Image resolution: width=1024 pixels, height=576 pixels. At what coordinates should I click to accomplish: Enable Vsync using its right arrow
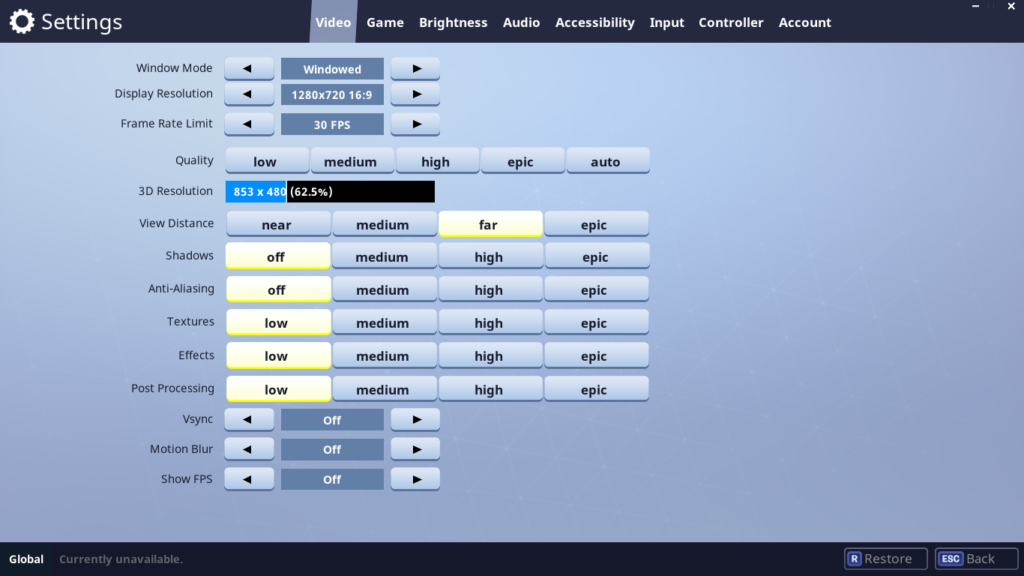[414, 418]
